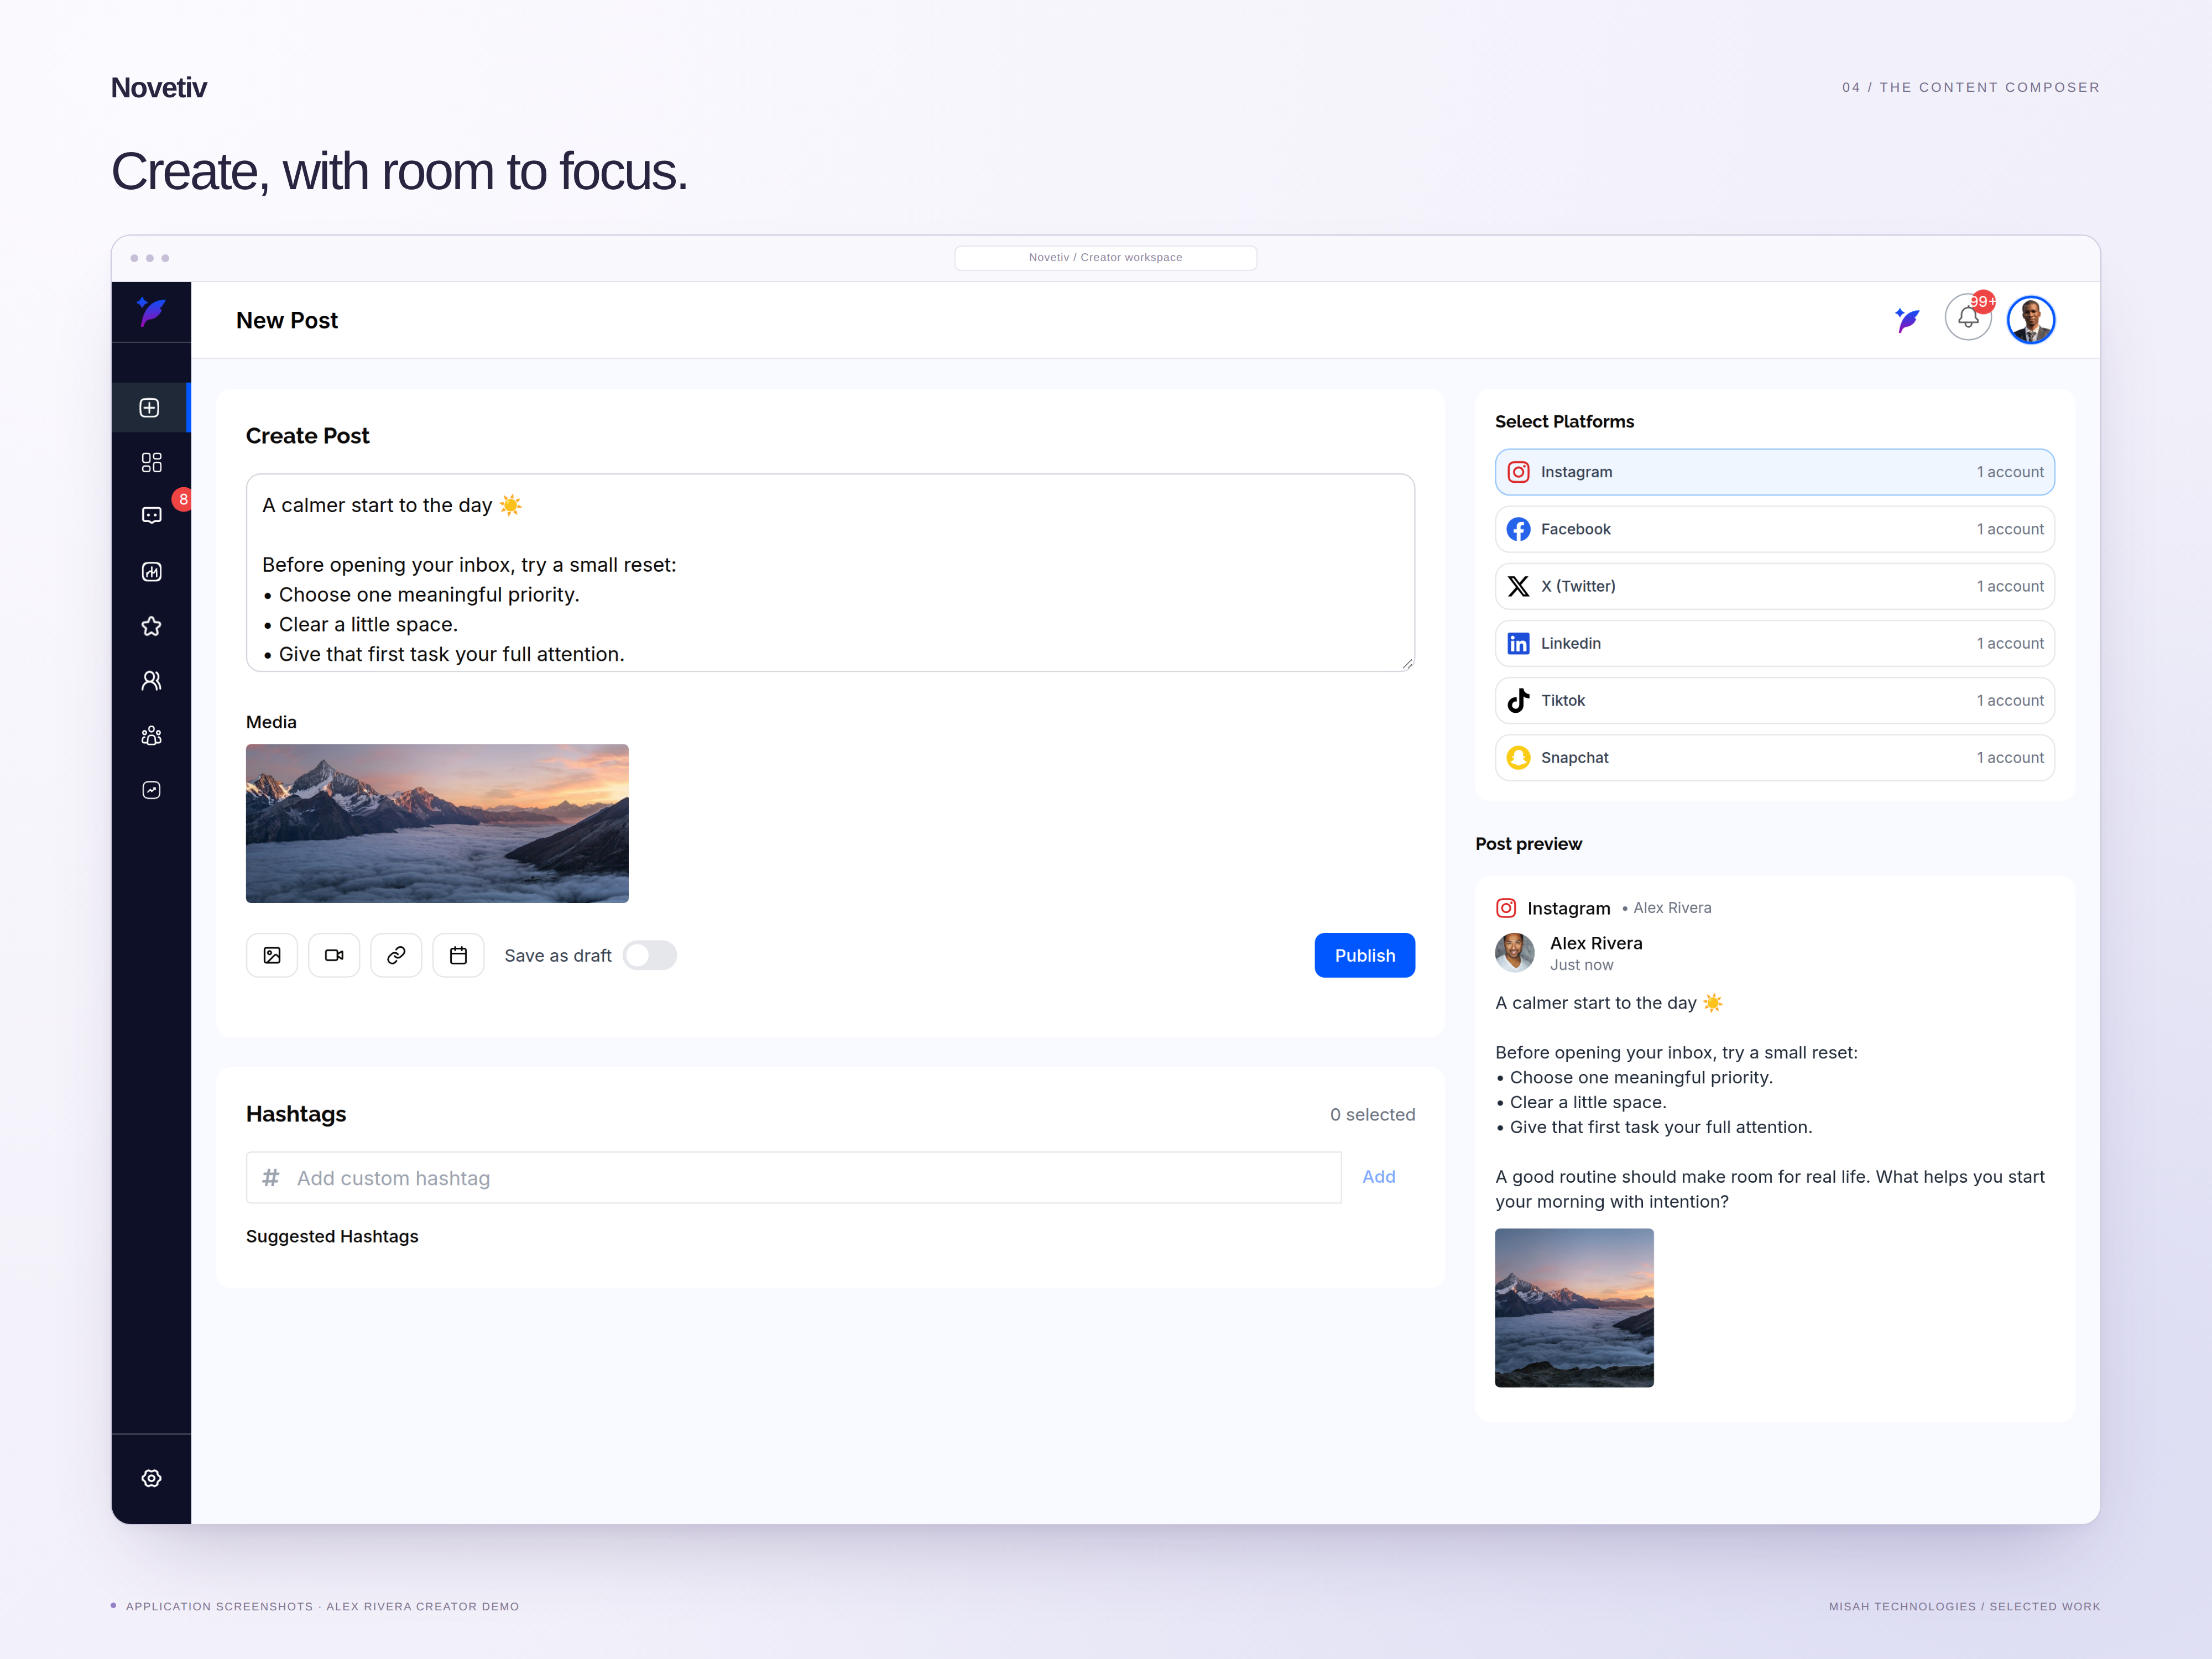Select the Linkedin platform row

point(1774,643)
